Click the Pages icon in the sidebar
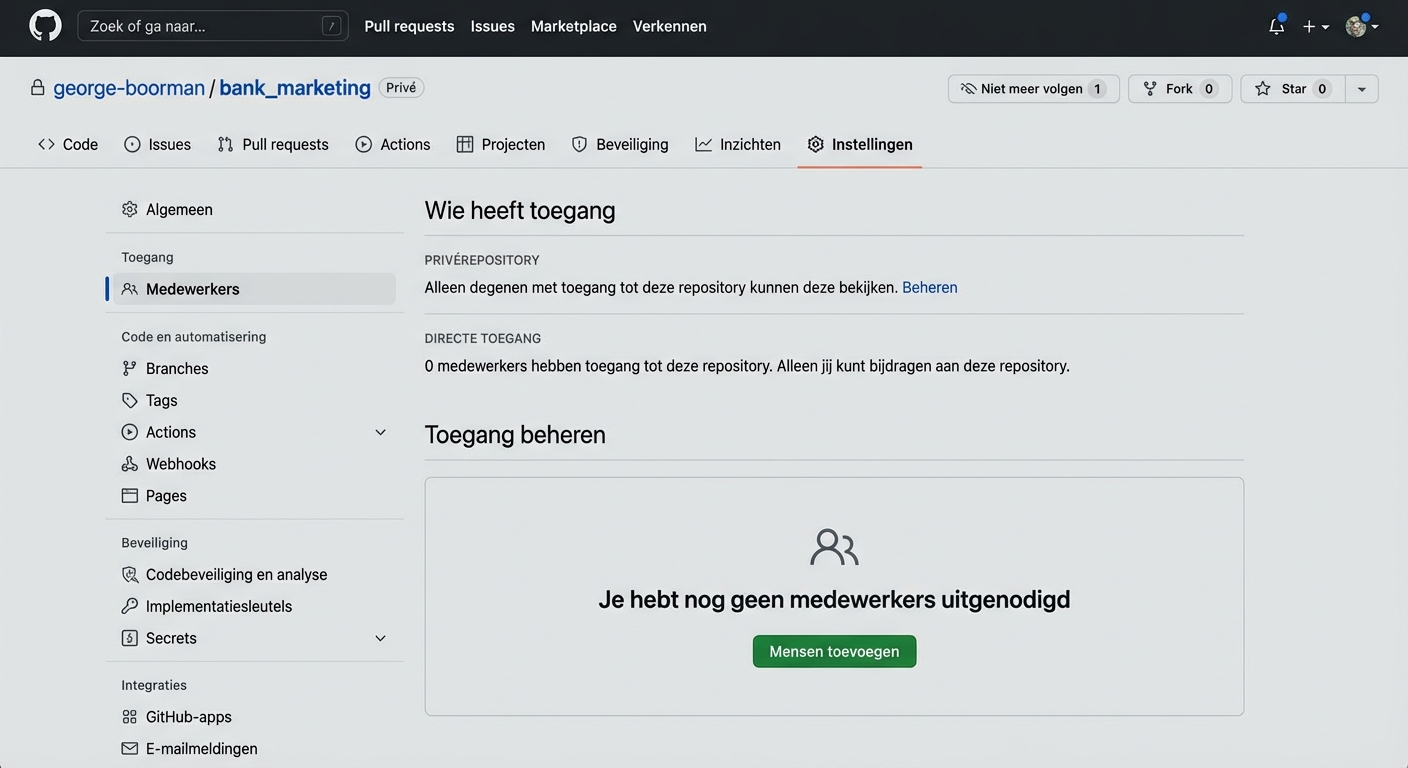Image resolution: width=1408 pixels, height=768 pixels. 130,495
